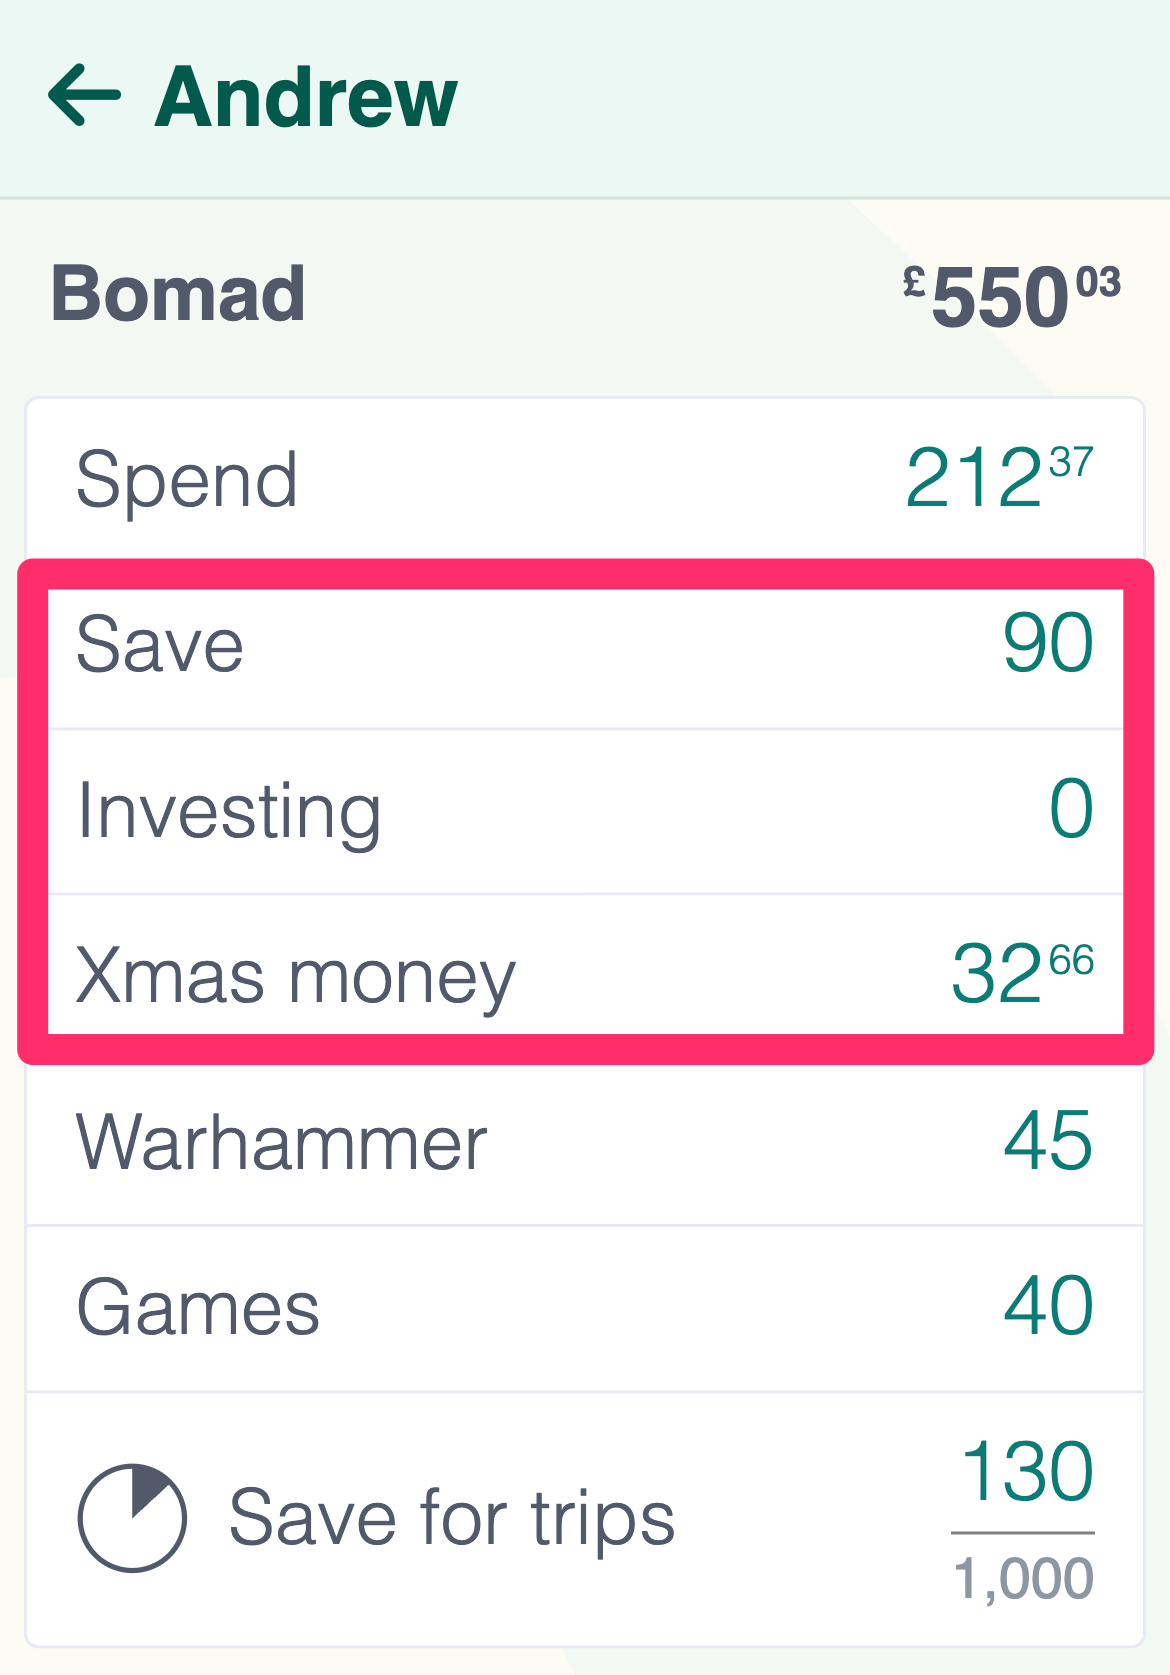The image size is (1170, 1675).
Task: Tap the 45 Warhammer amount
Action: click(x=1048, y=1140)
